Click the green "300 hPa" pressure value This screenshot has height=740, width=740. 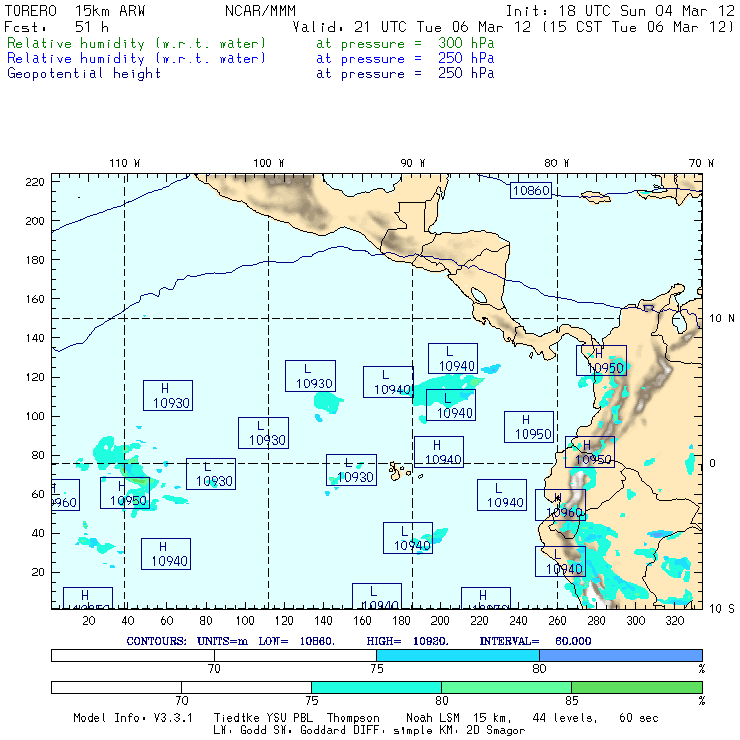[466, 43]
